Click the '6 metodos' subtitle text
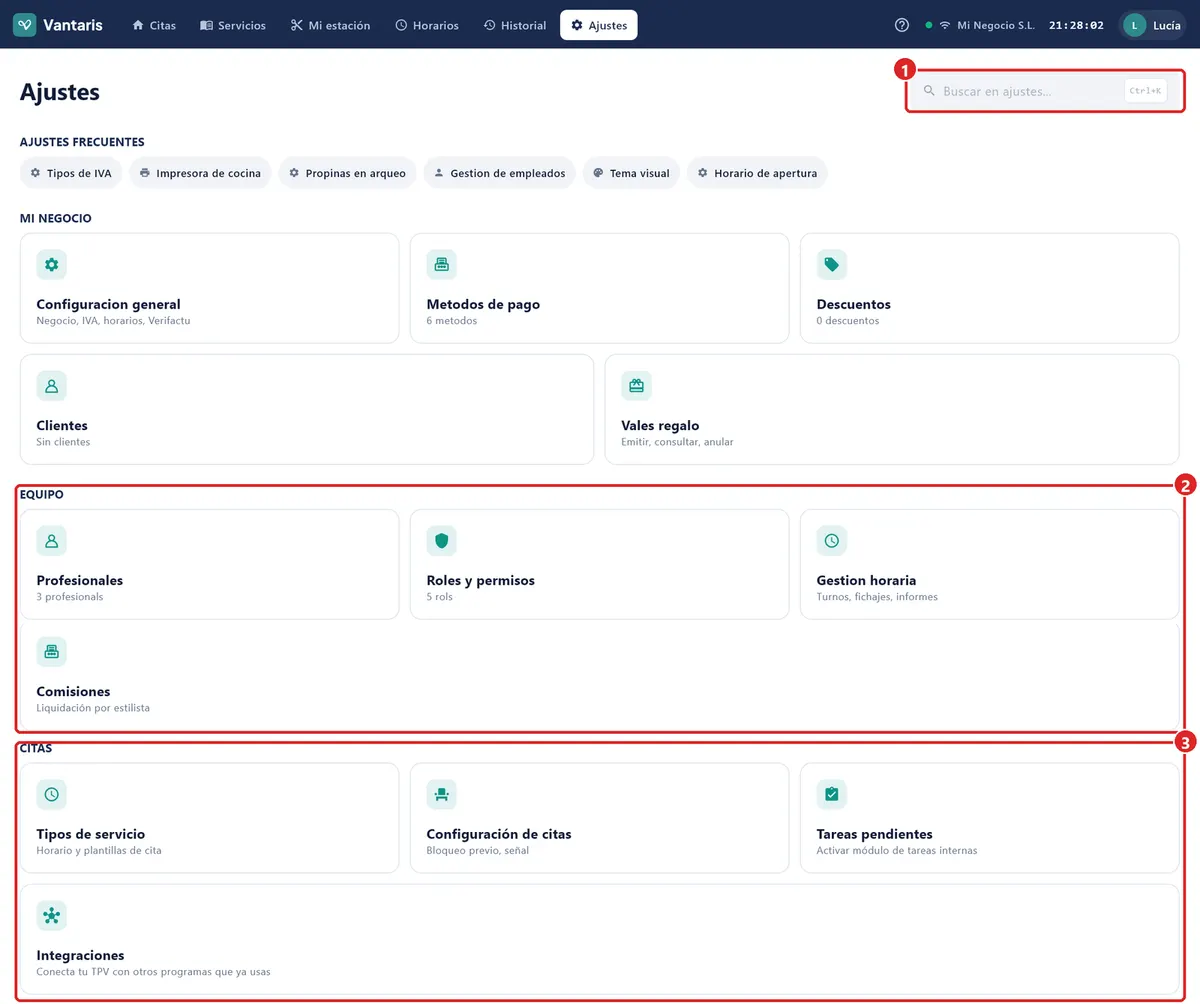 (x=452, y=321)
